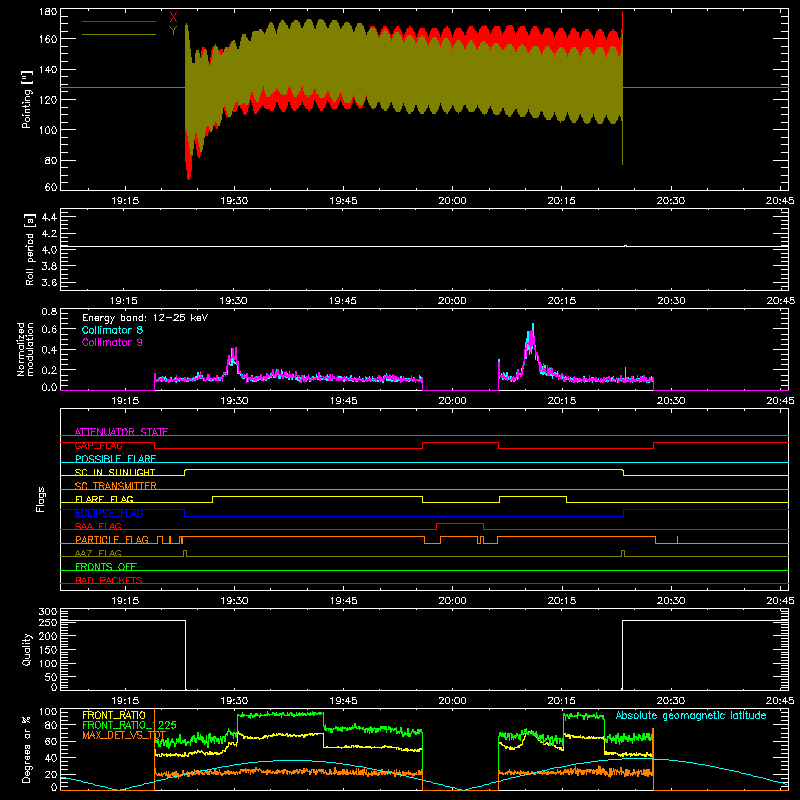The height and width of the screenshot is (800, 800).
Task: Click the 0.8 tick on modulation axis
Action: [49, 311]
